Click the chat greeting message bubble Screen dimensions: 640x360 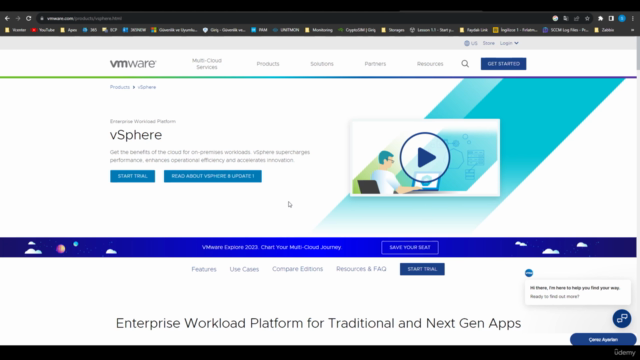pyautogui.click(x=578, y=292)
